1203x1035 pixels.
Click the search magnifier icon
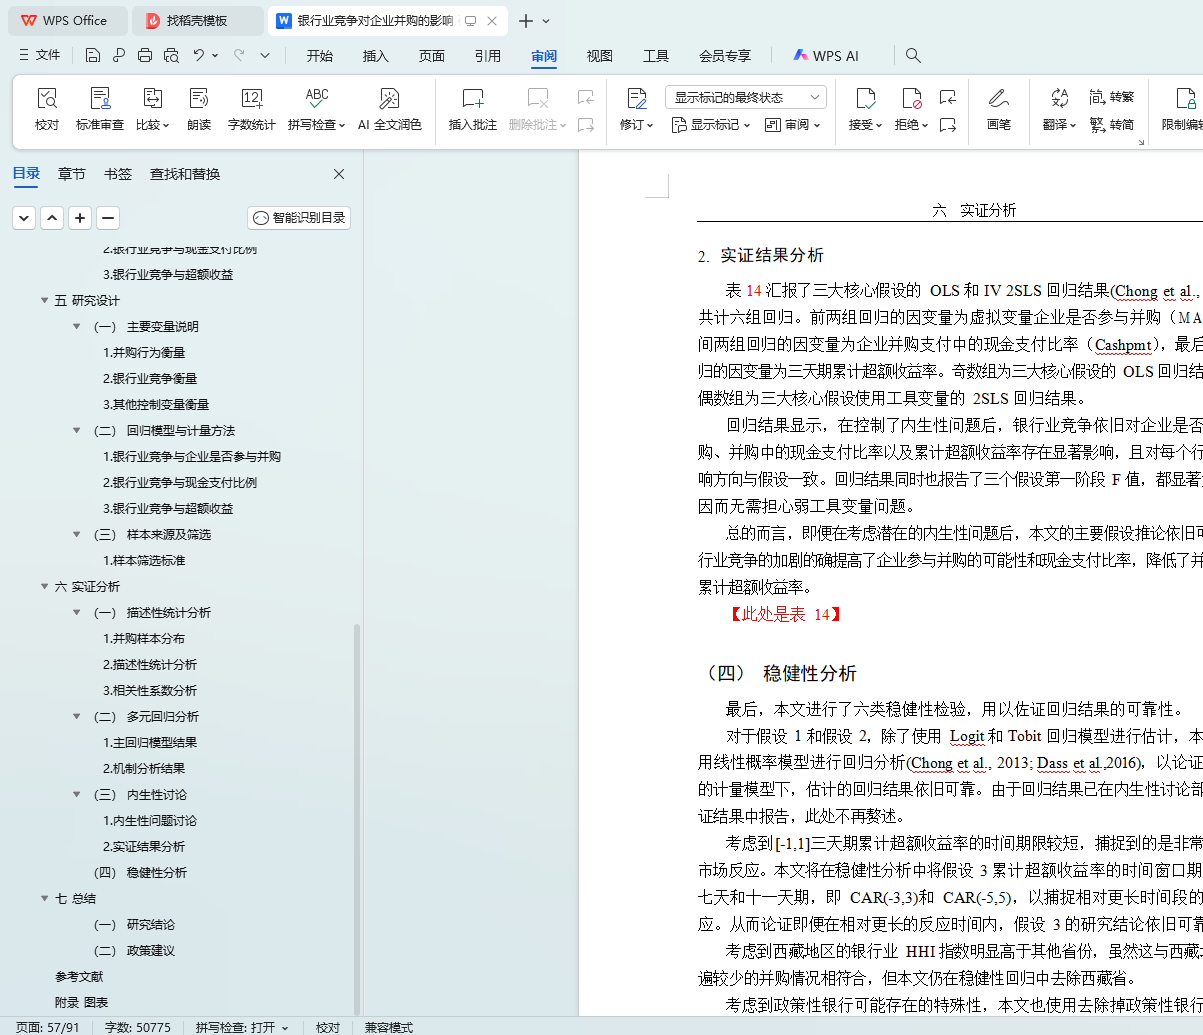(913, 56)
